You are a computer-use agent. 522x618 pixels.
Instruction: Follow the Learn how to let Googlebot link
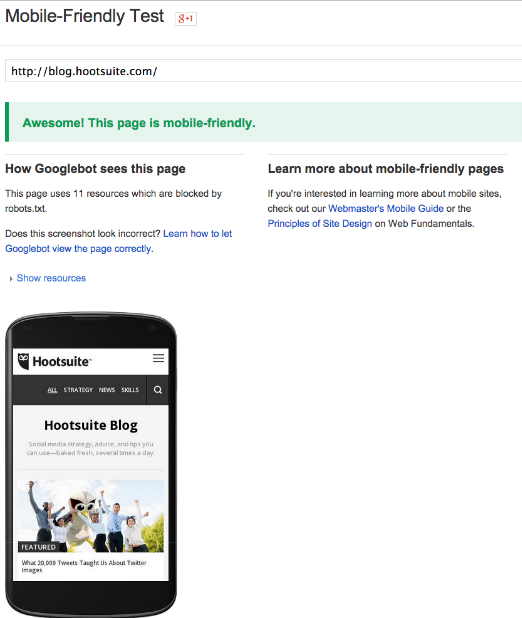coord(119,241)
